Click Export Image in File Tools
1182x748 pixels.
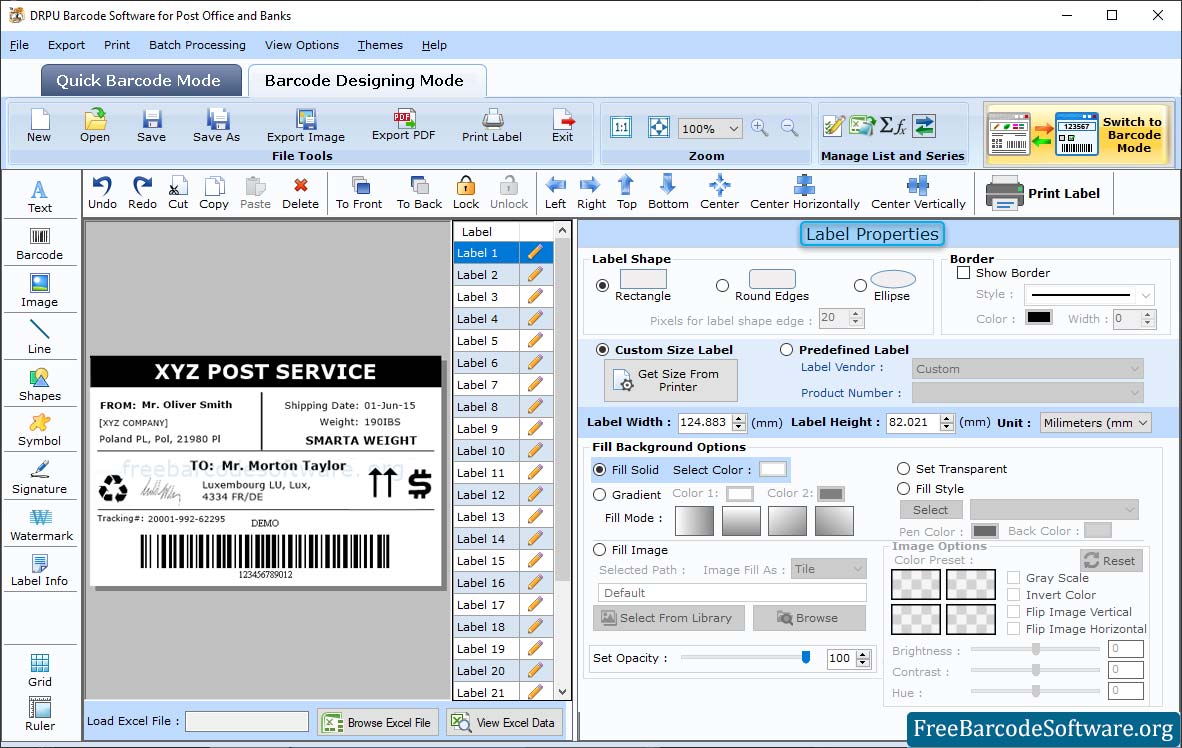pos(305,125)
